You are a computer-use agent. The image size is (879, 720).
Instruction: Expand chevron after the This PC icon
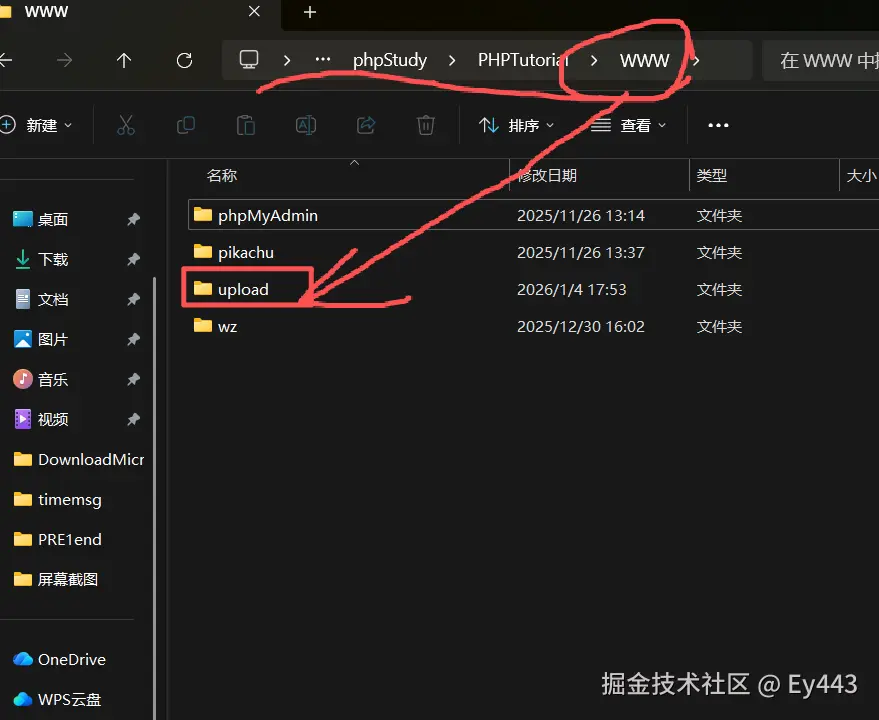[x=287, y=60]
